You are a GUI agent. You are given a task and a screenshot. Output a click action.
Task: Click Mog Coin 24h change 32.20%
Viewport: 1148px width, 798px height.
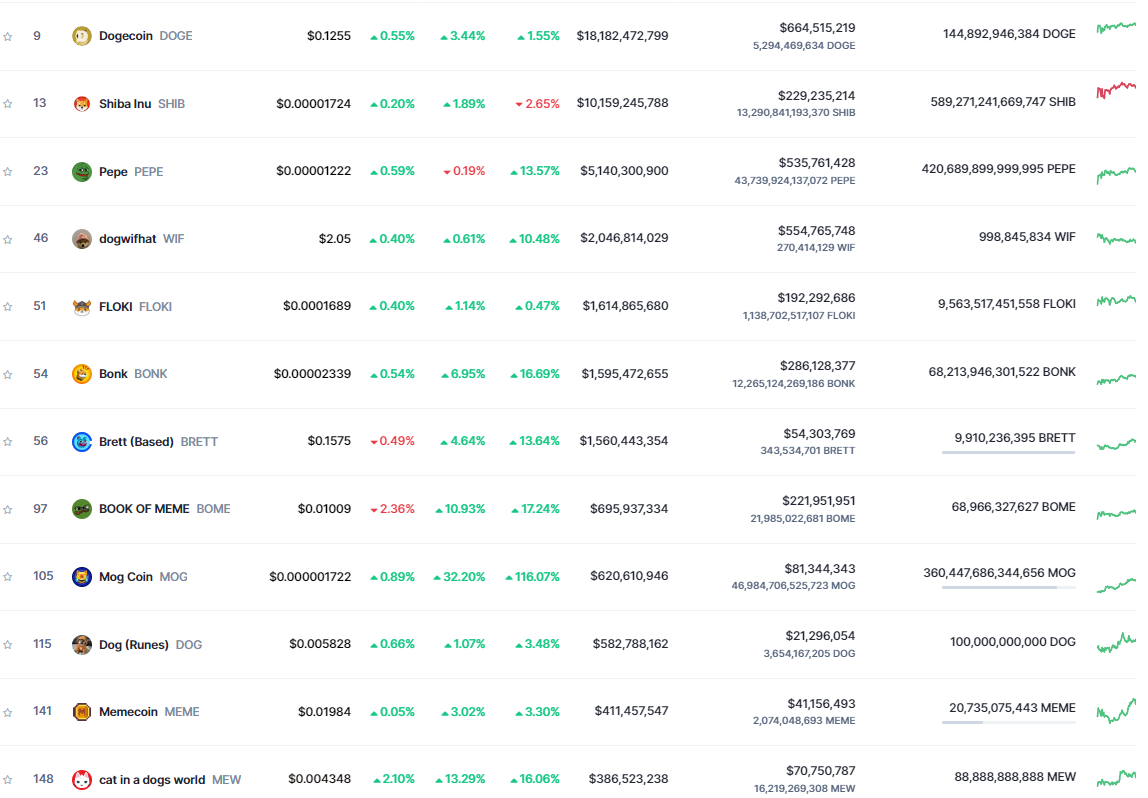click(x=459, y=577)
